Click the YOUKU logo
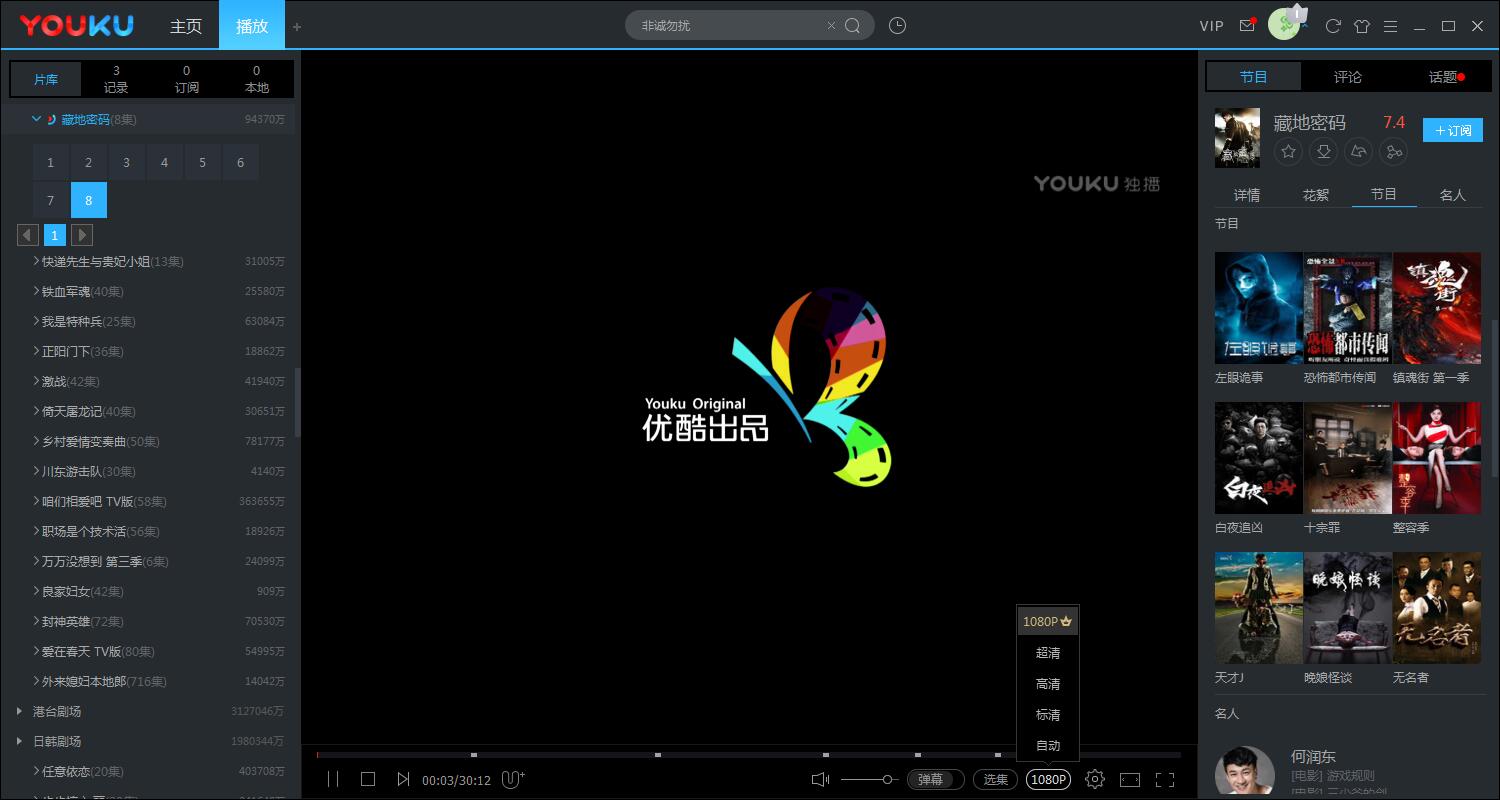The width and height of the screenshot is (1500, 800). pos(77,25)
